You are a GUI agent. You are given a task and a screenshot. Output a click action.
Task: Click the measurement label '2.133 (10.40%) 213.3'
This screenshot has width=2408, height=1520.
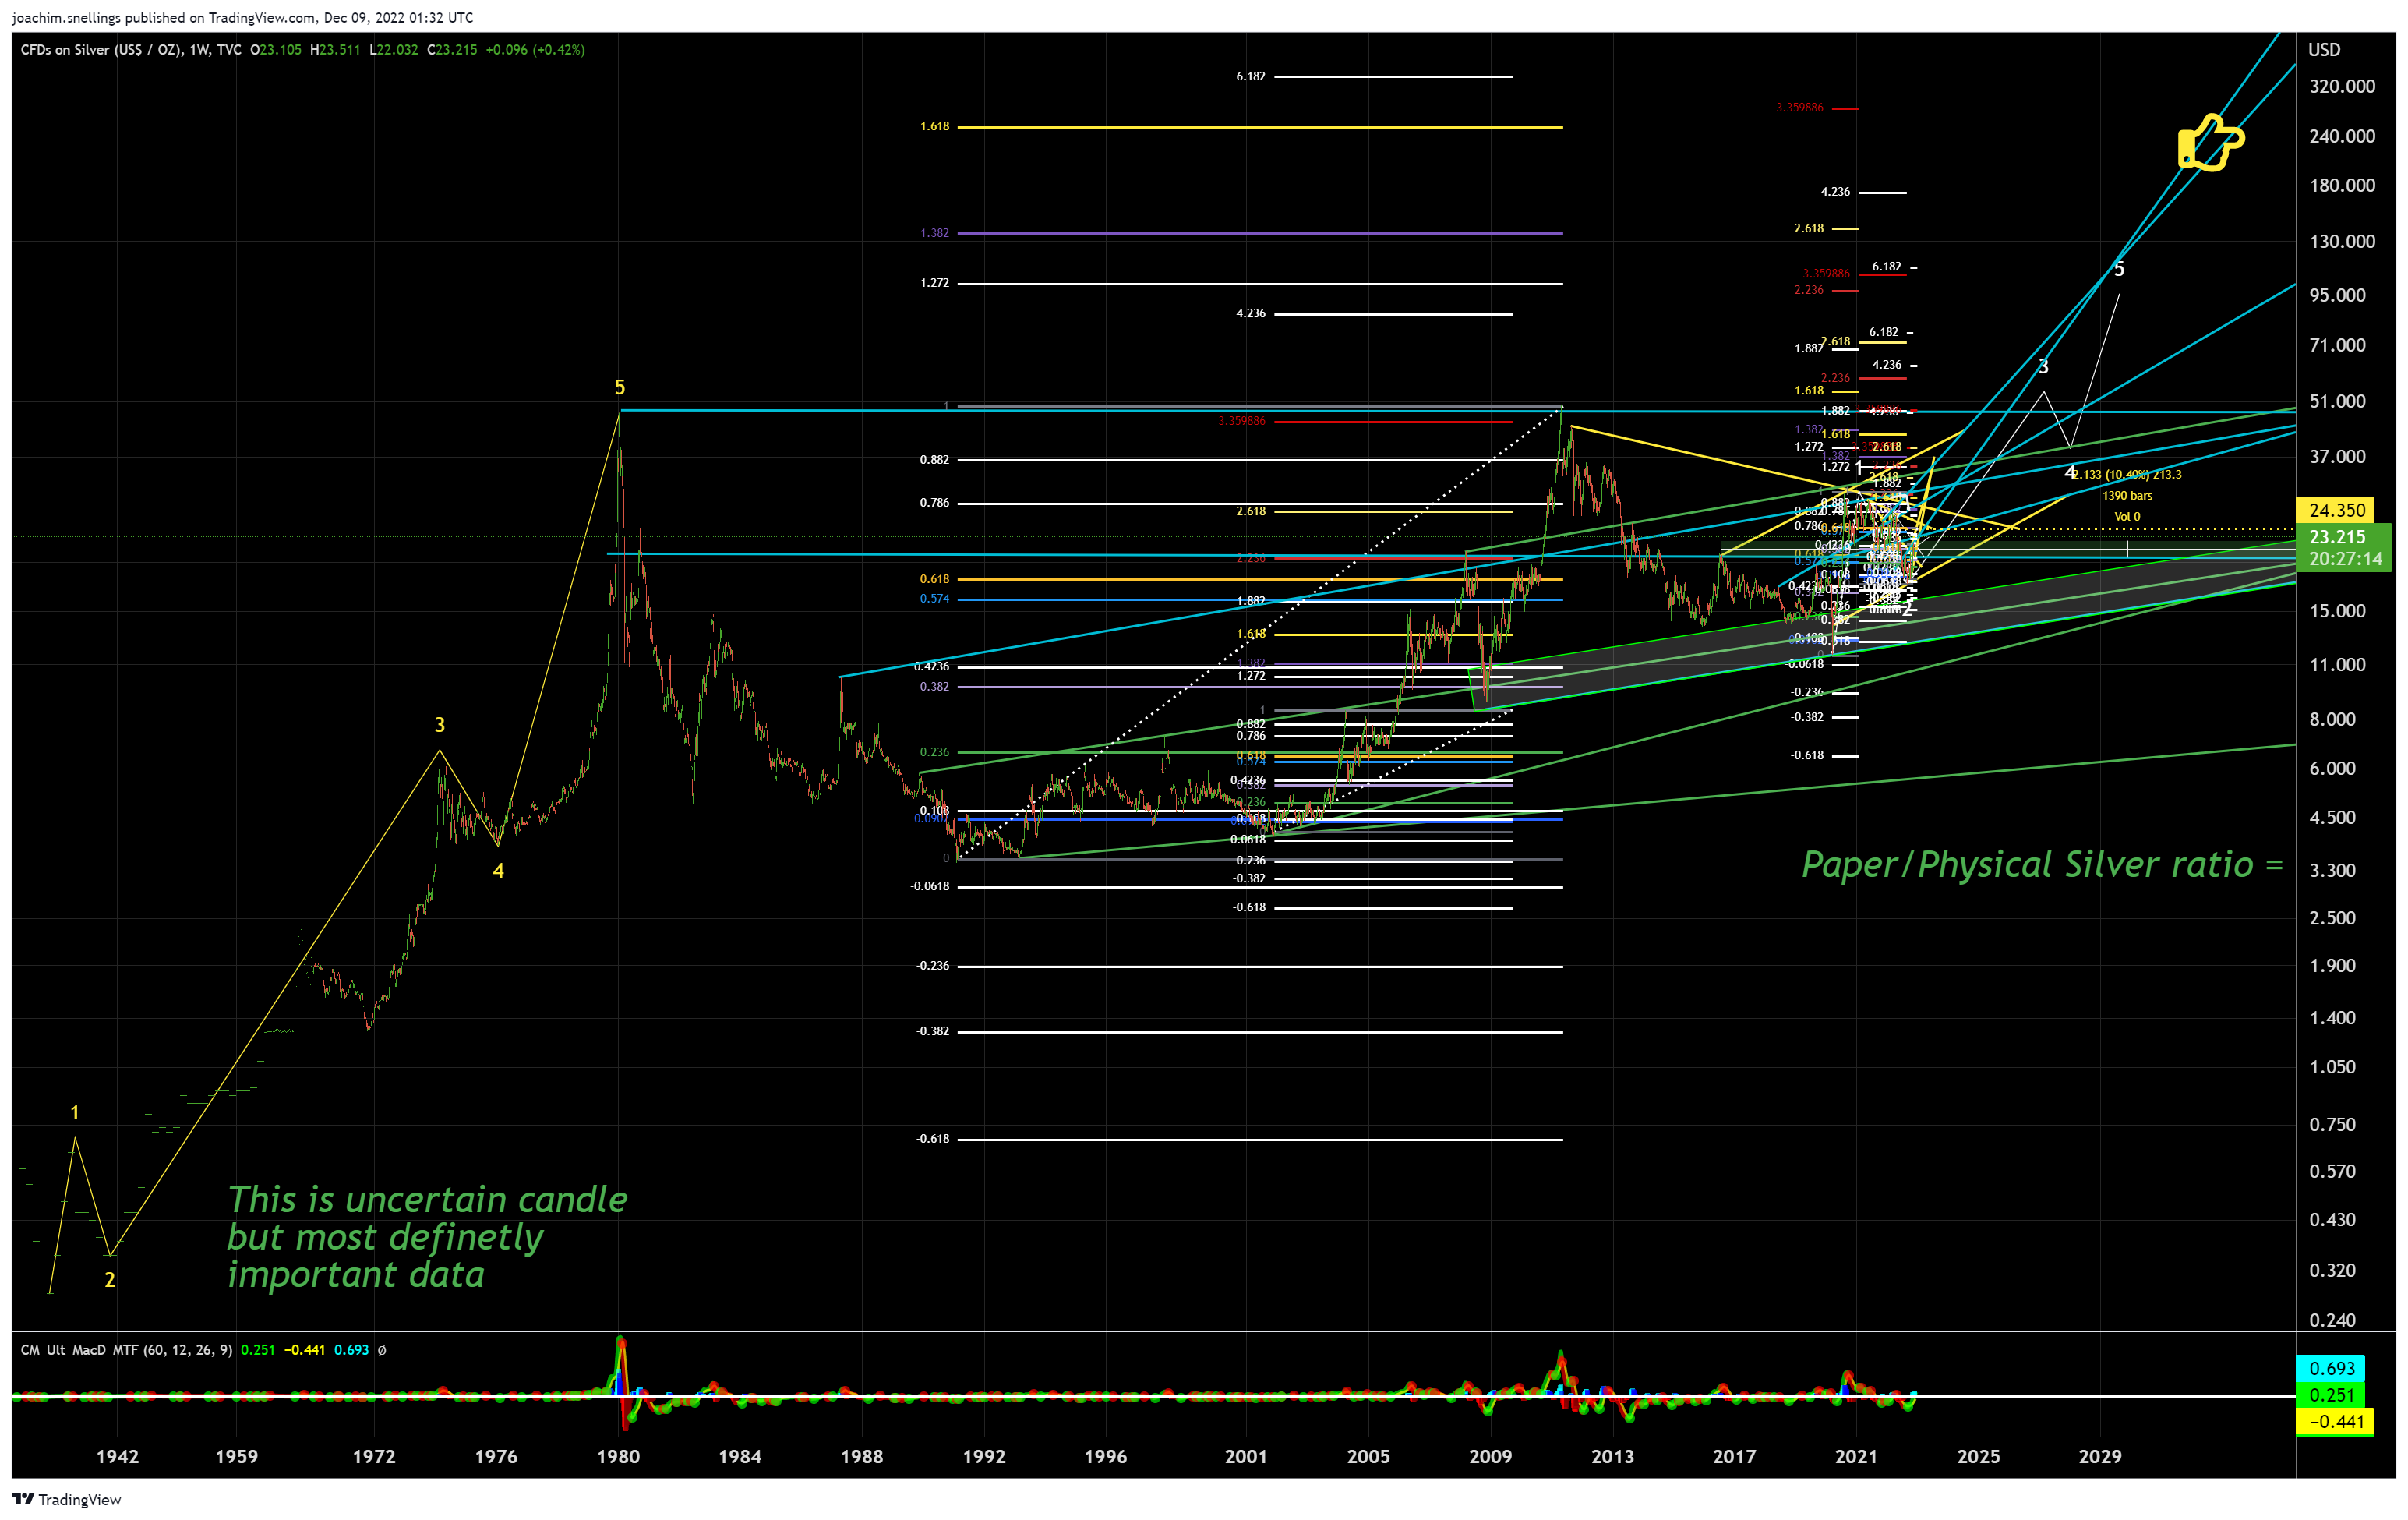[2128, 475]
